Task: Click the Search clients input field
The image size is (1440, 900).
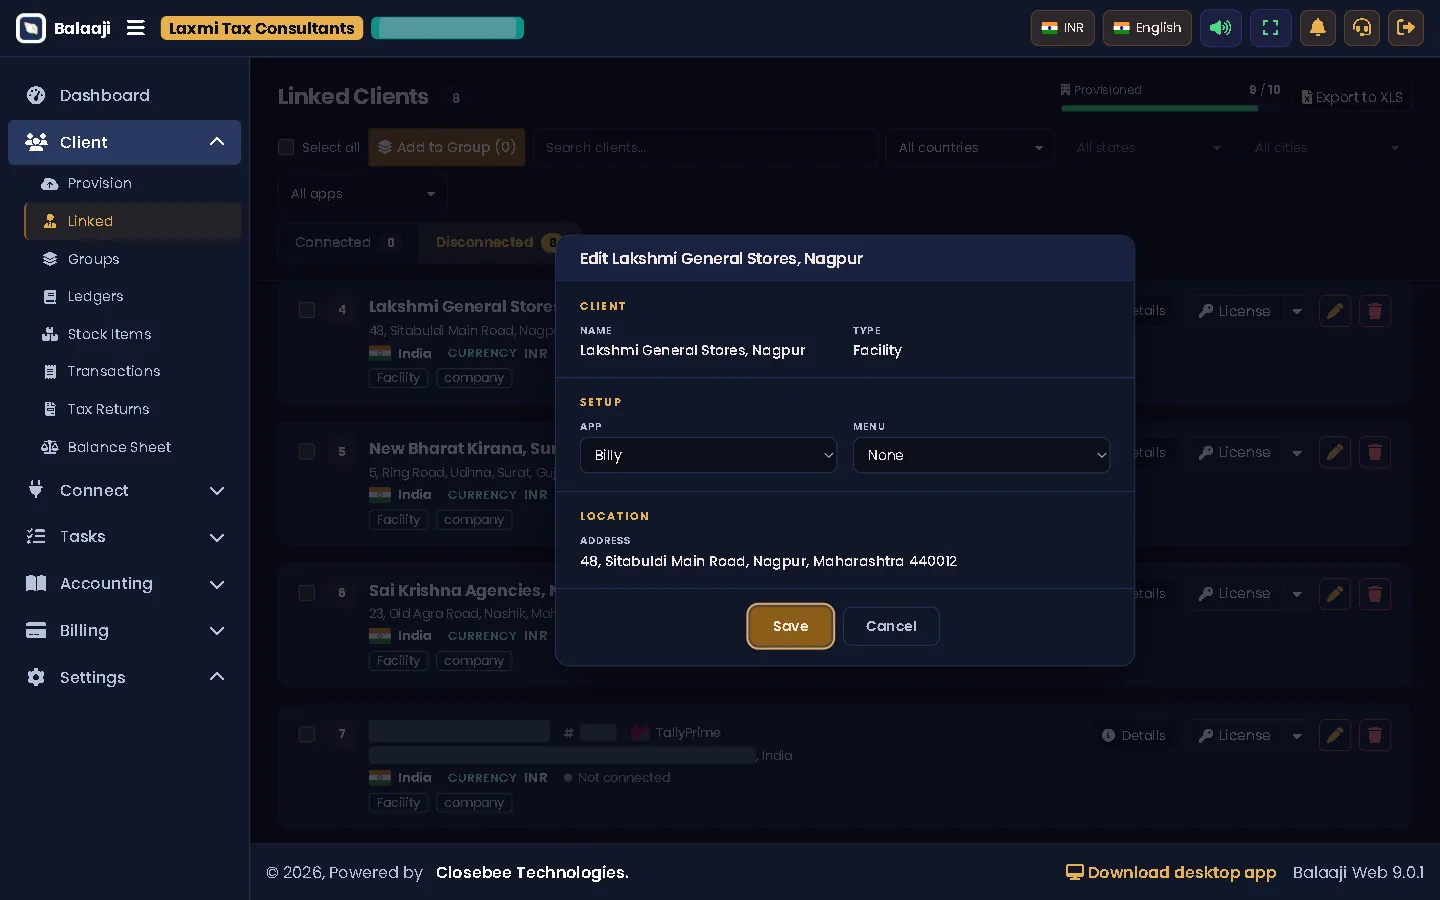Action: tap(705, 148)
